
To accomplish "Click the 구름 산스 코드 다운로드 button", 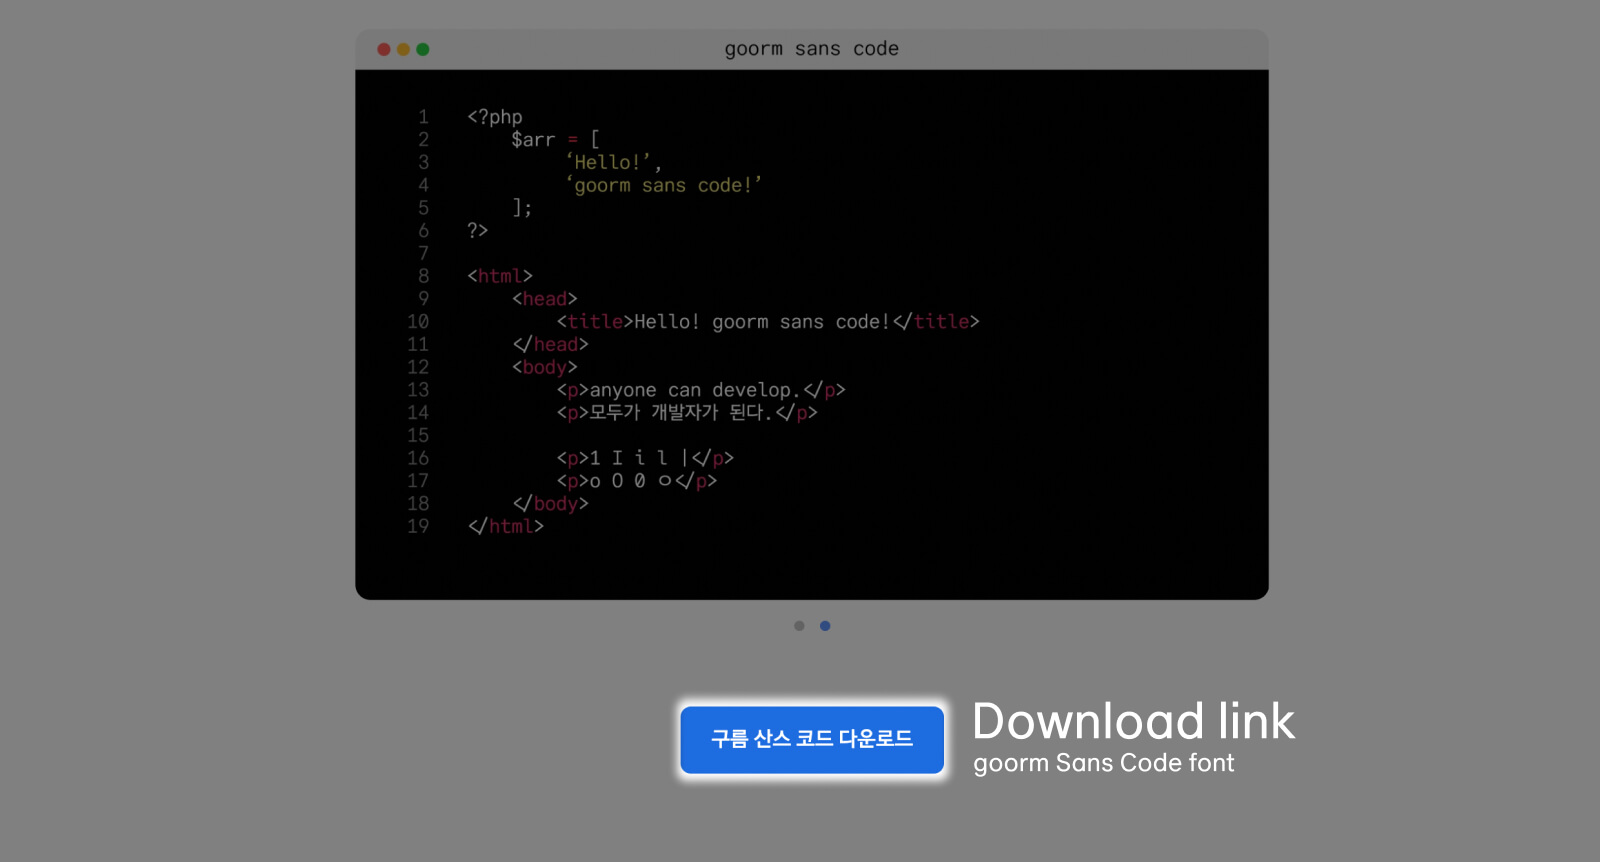I will click(x=812, y=740).
